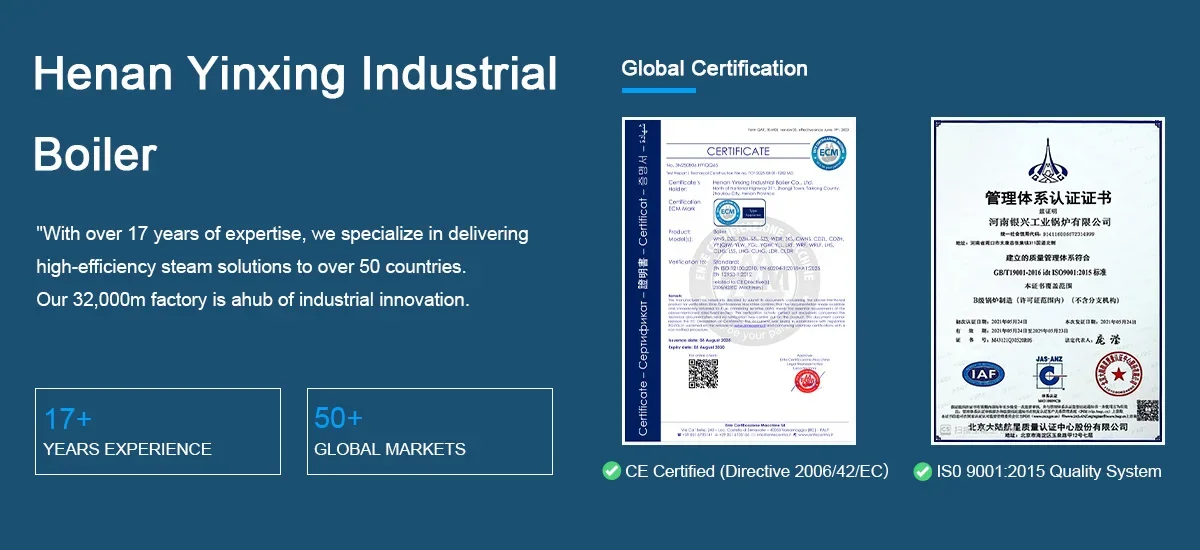Click the QR code on Chinese certificate
1200x550 pixels.
1146,410
